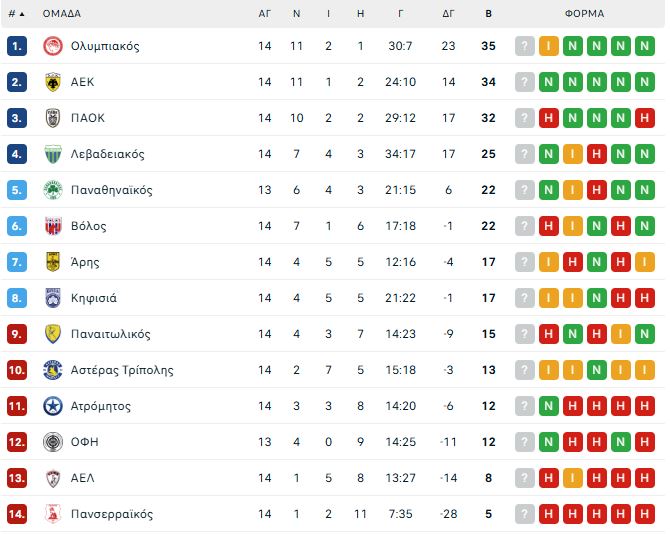Click the rank 14 position badge
This screenshot has height=535, width=670.
(16, 514)
